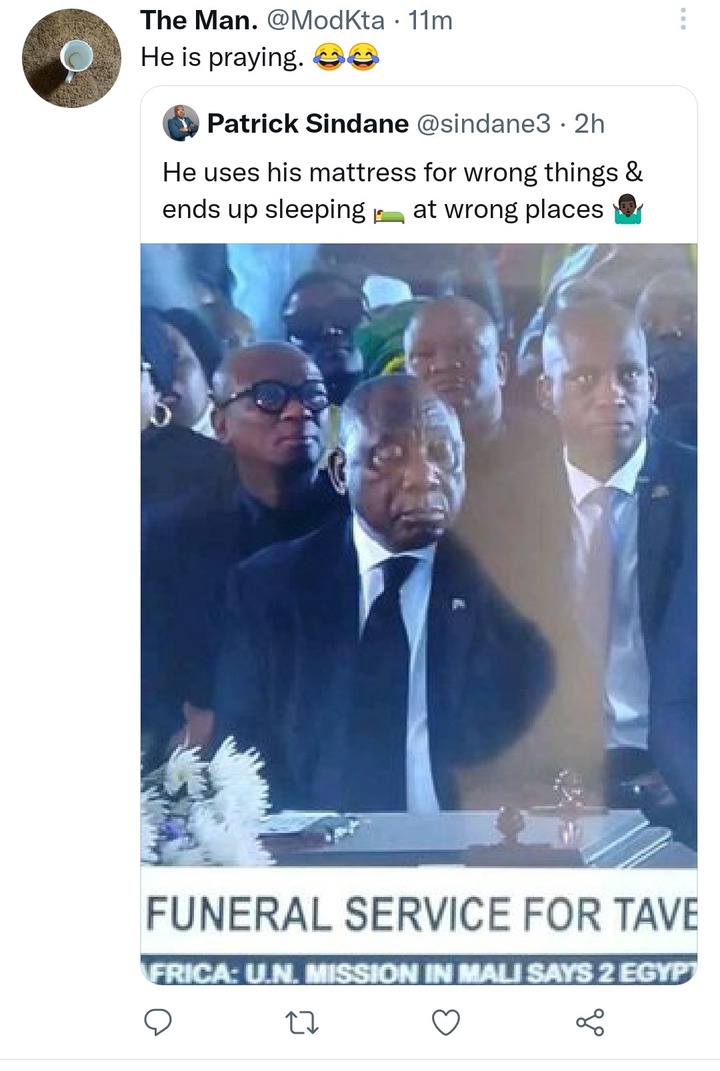Retweet this post using the retweet icon
Screen dimensions: 720x1071
tap(301, 1023)
